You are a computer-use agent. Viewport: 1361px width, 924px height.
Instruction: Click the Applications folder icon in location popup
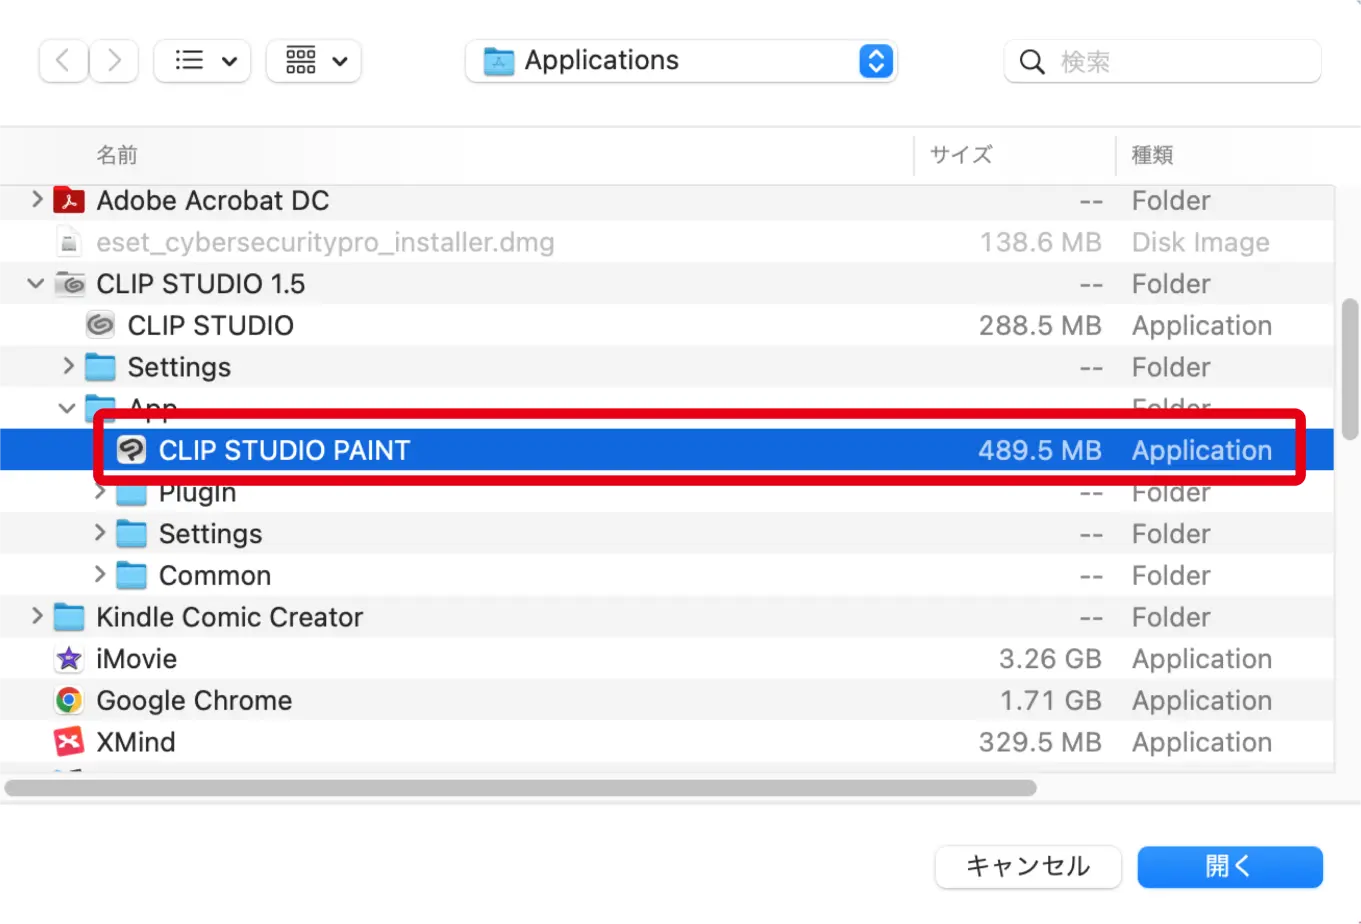click(x=498, y=62)
